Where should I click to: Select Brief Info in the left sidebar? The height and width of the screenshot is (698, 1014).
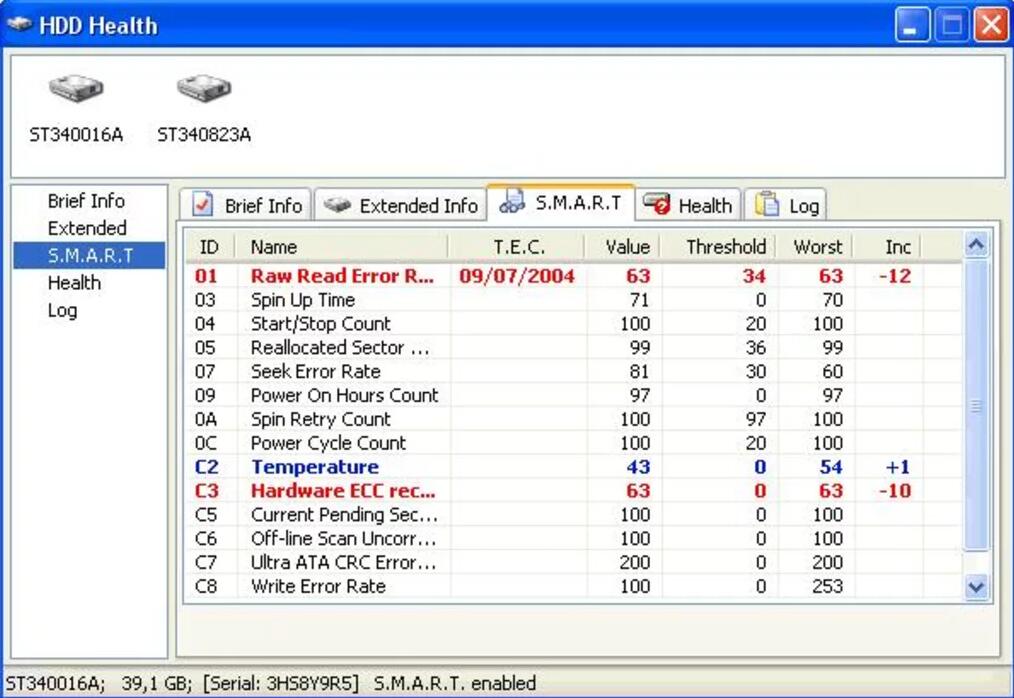86,201
